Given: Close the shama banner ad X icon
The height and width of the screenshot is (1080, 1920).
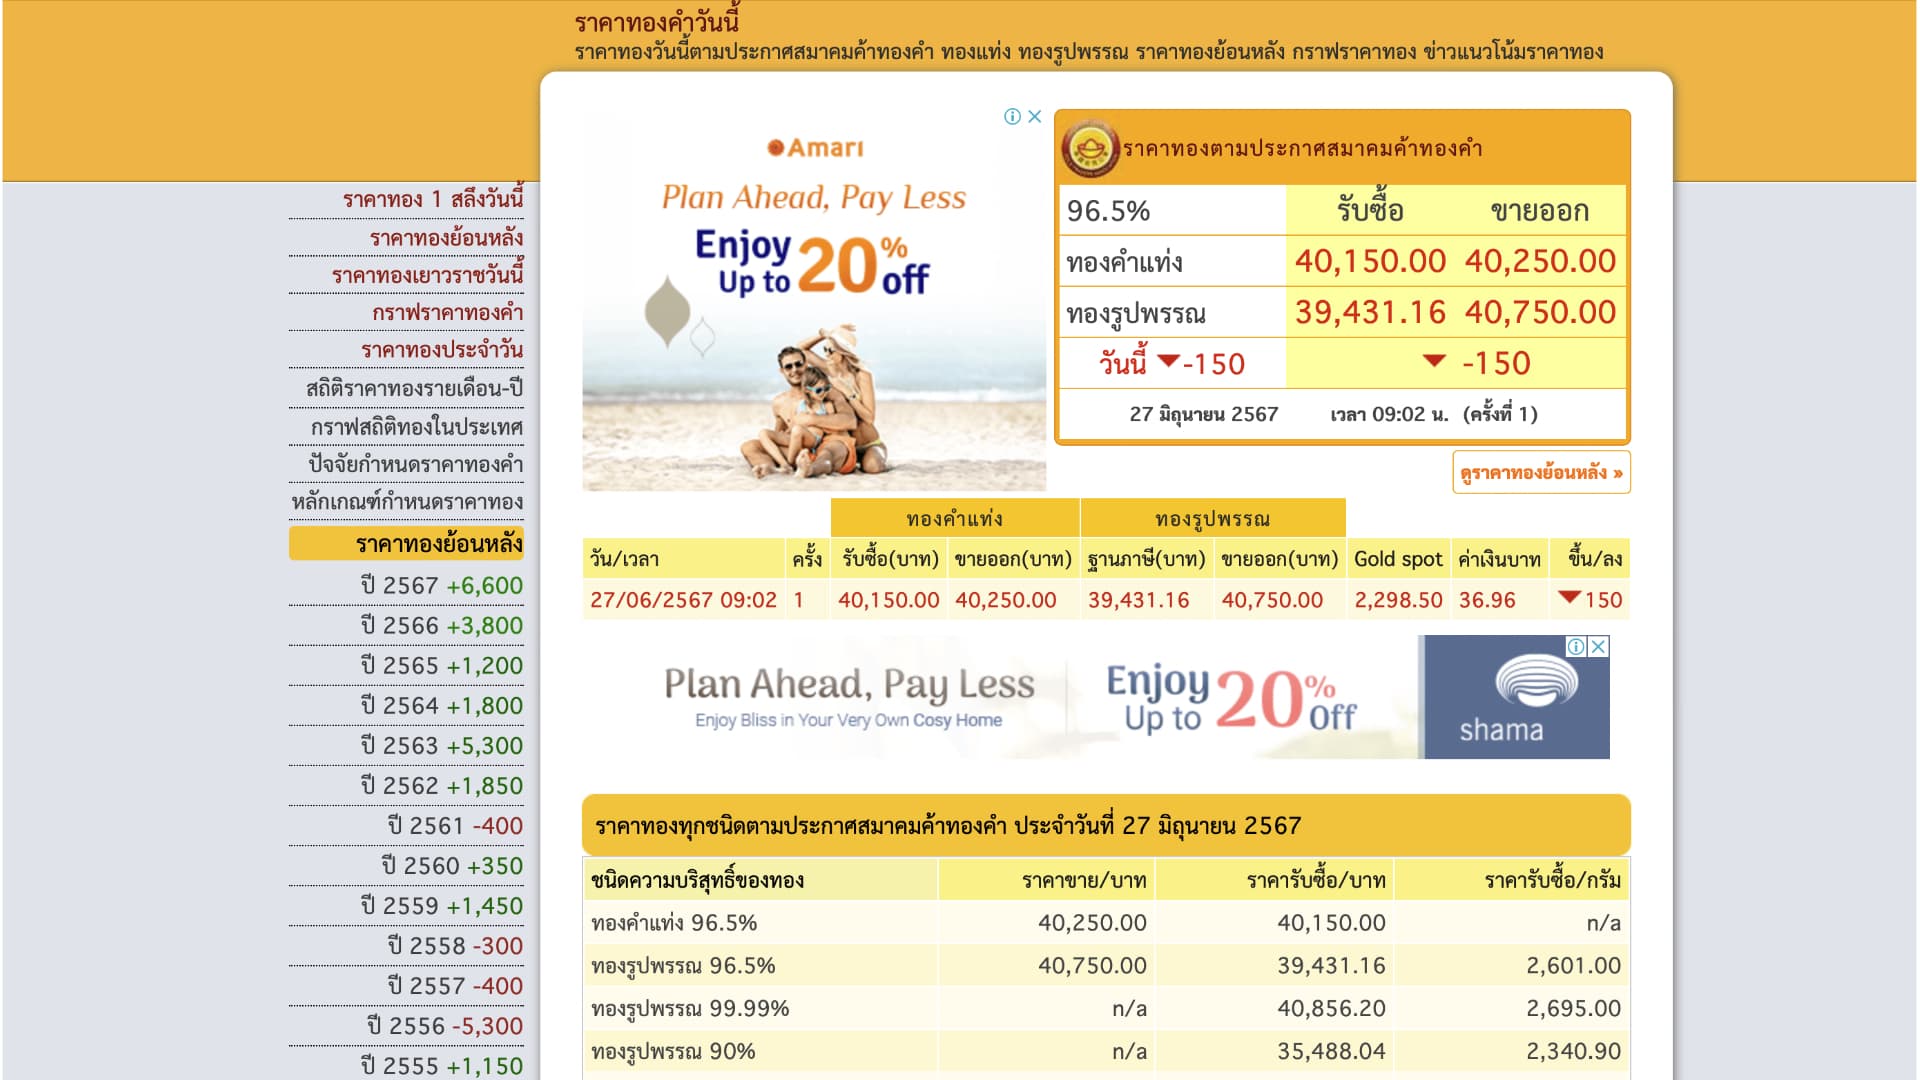Looking at the screenshot, I should click(x=1599, y=647).
